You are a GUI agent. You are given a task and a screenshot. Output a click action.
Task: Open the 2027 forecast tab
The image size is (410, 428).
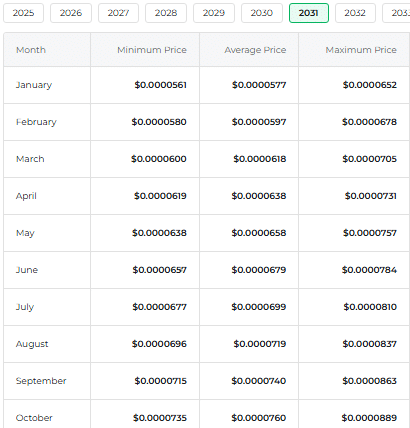pos(118,13)
